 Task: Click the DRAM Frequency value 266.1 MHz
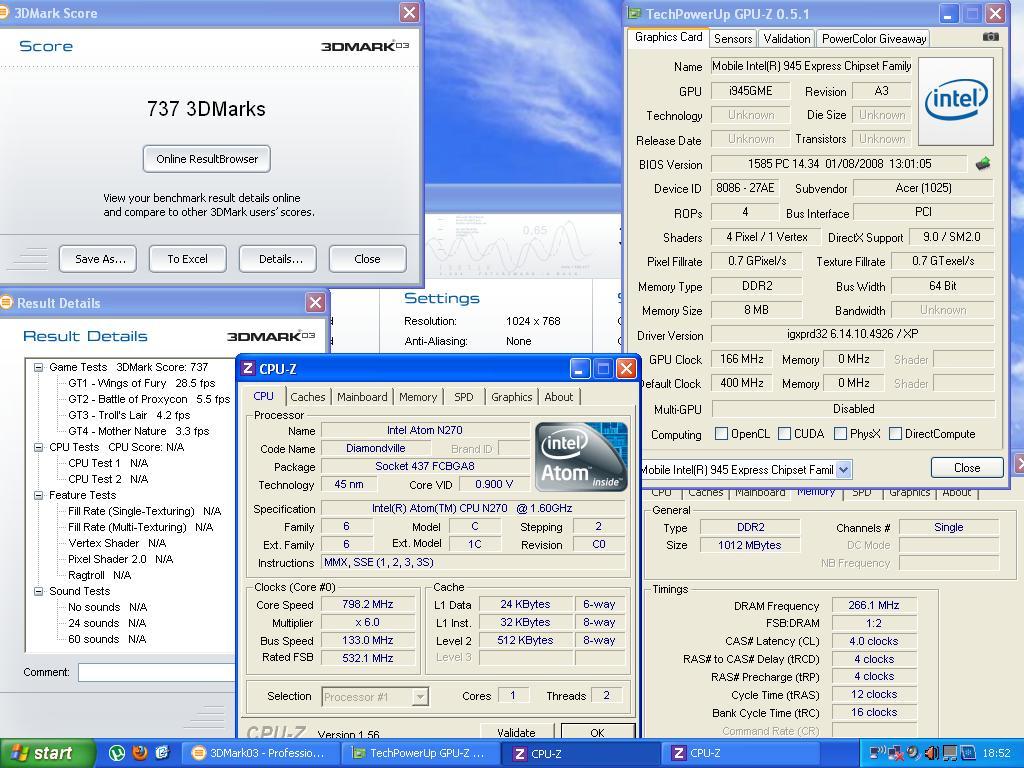pyautogui.click(x=874, y=605)
